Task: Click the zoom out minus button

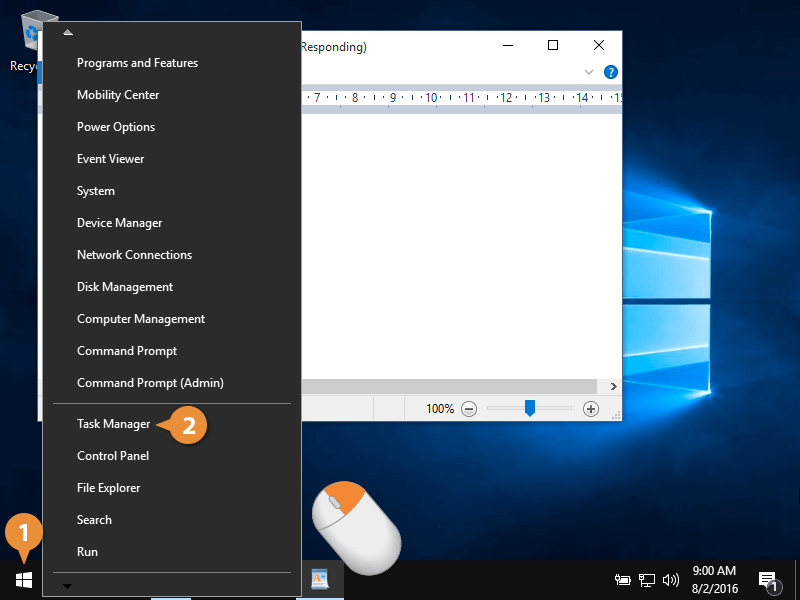Action: (469, 408)
